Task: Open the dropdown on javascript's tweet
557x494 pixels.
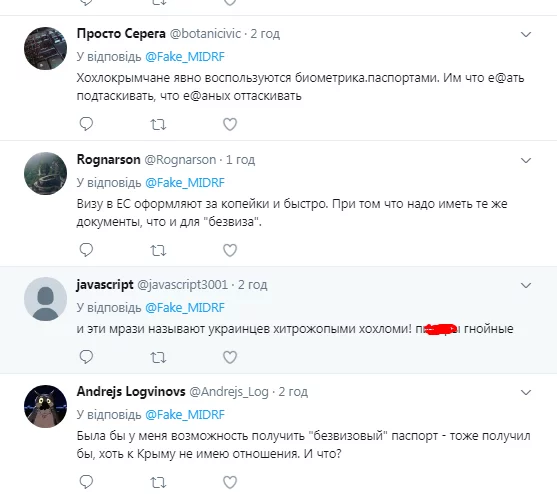Action: click(x=526, y=285)
